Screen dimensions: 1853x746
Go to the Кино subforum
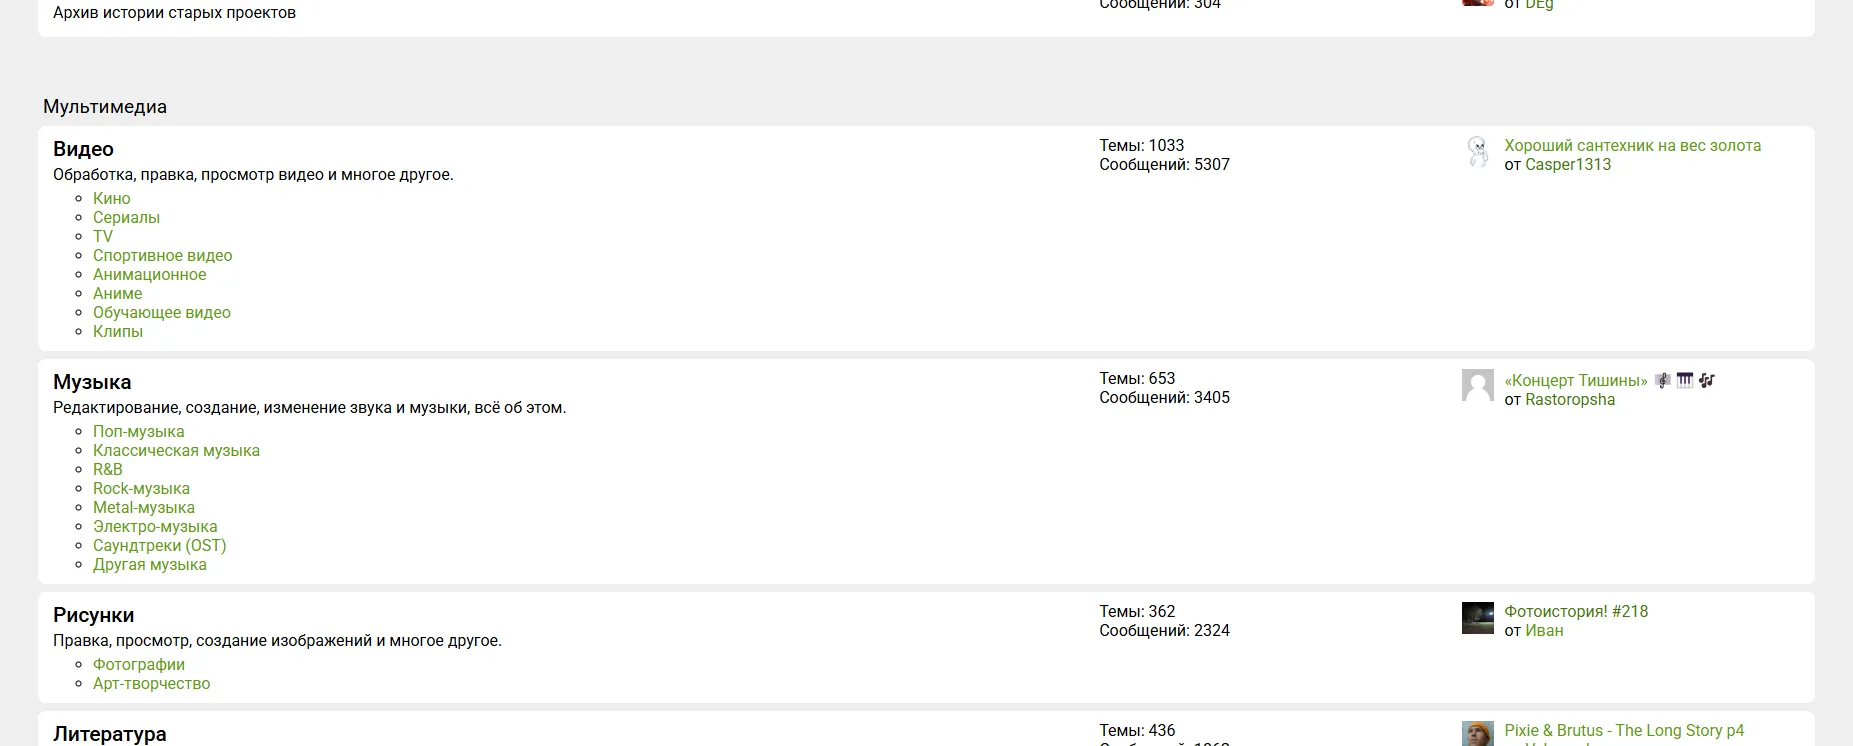(112, 198)
